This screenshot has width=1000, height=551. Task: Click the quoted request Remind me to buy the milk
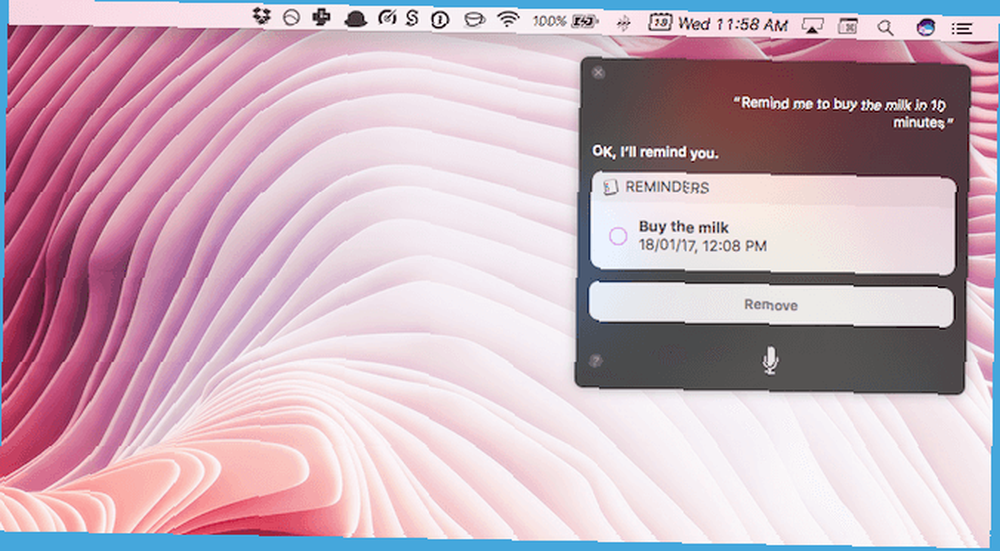coord(841,112)
